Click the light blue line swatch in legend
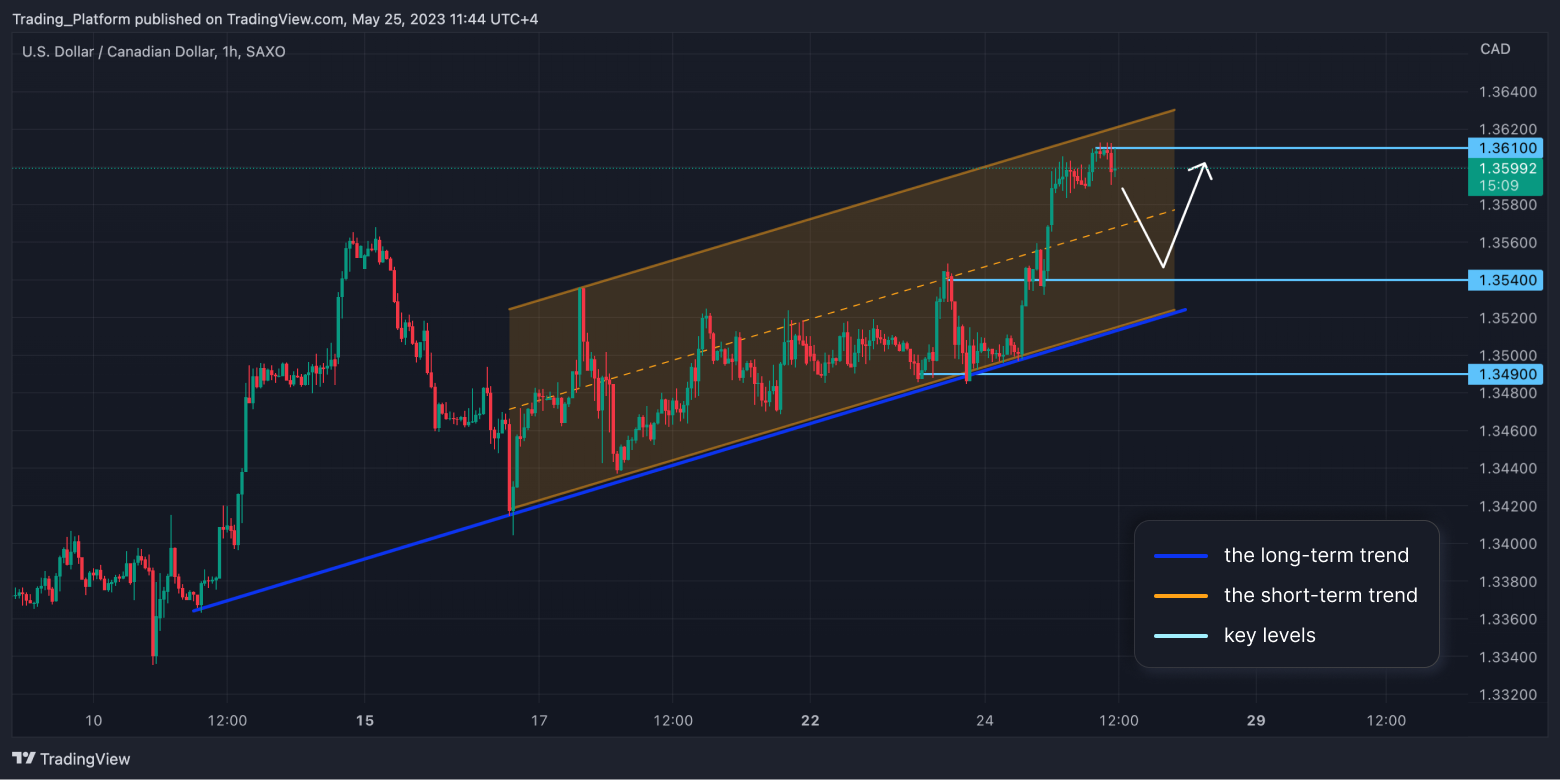Image resolution: width=1560 pixels, height=780 pixels. tap(1180, 636)
